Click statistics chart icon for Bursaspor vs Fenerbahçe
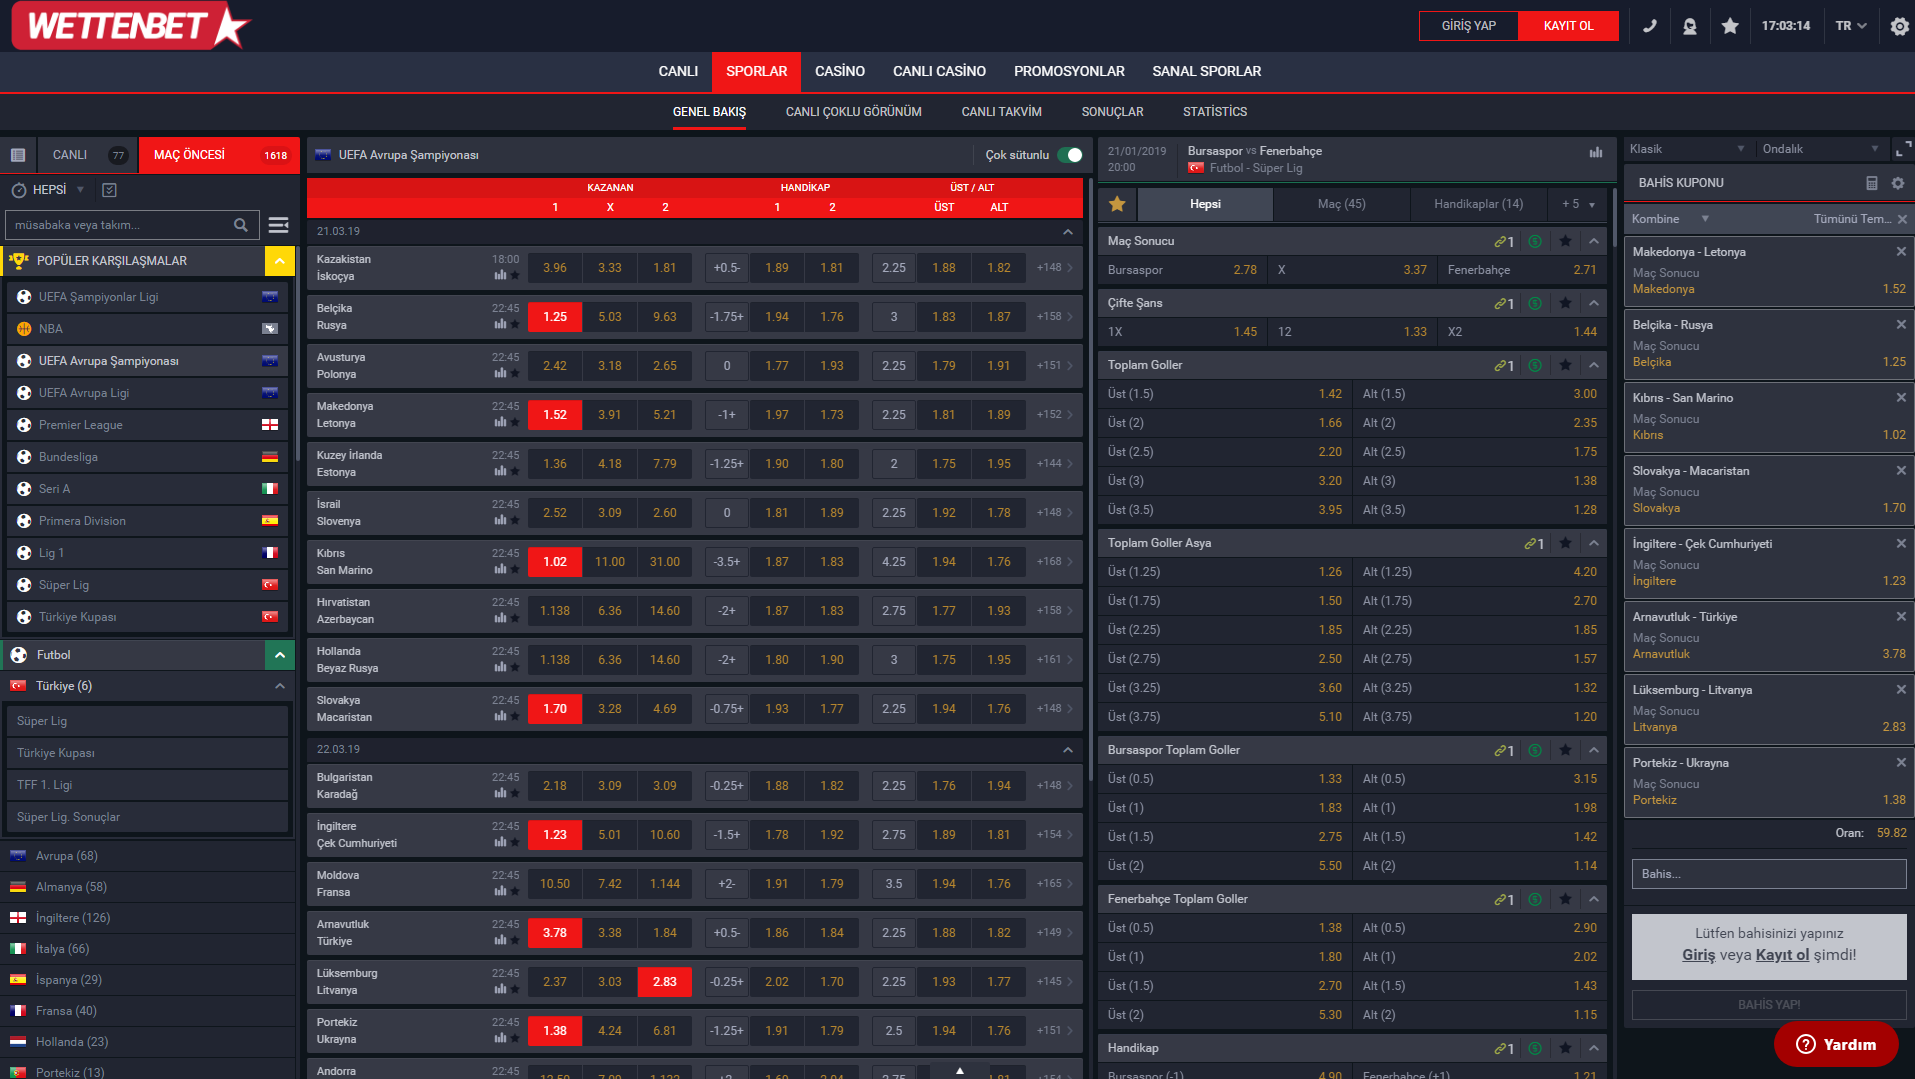 1595,152
